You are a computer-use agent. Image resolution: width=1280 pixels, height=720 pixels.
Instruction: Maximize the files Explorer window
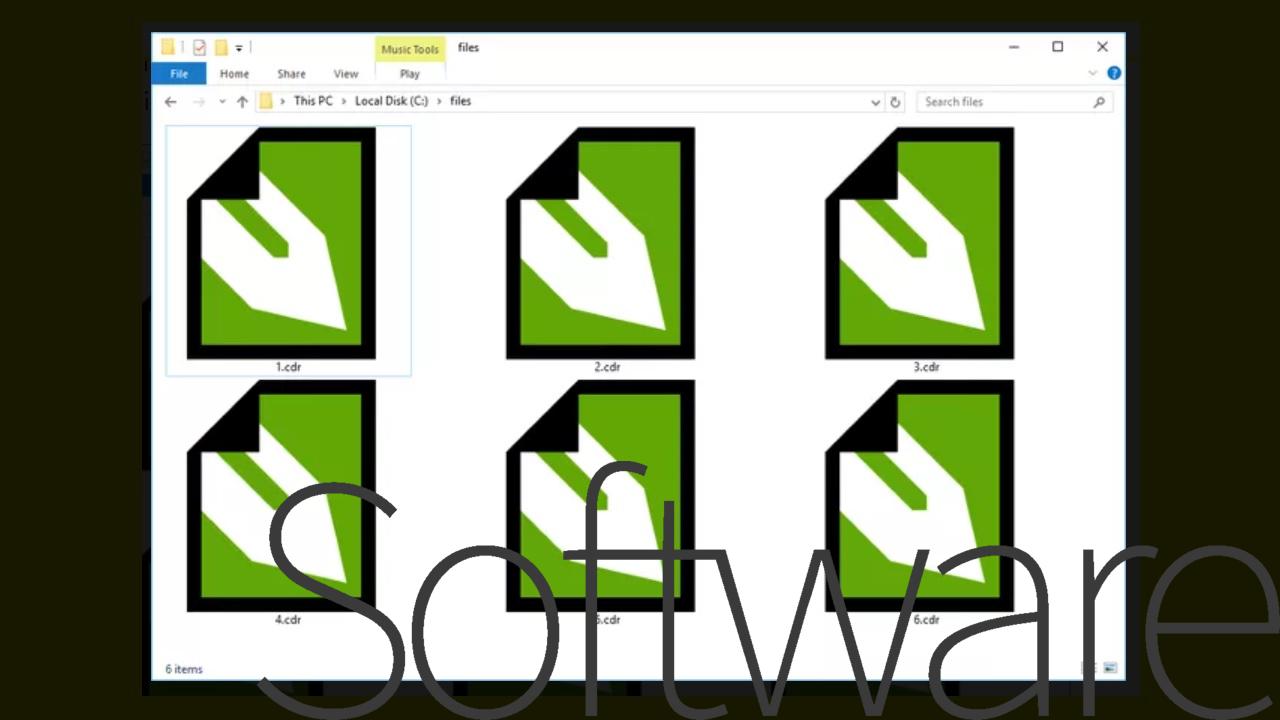1058,47
